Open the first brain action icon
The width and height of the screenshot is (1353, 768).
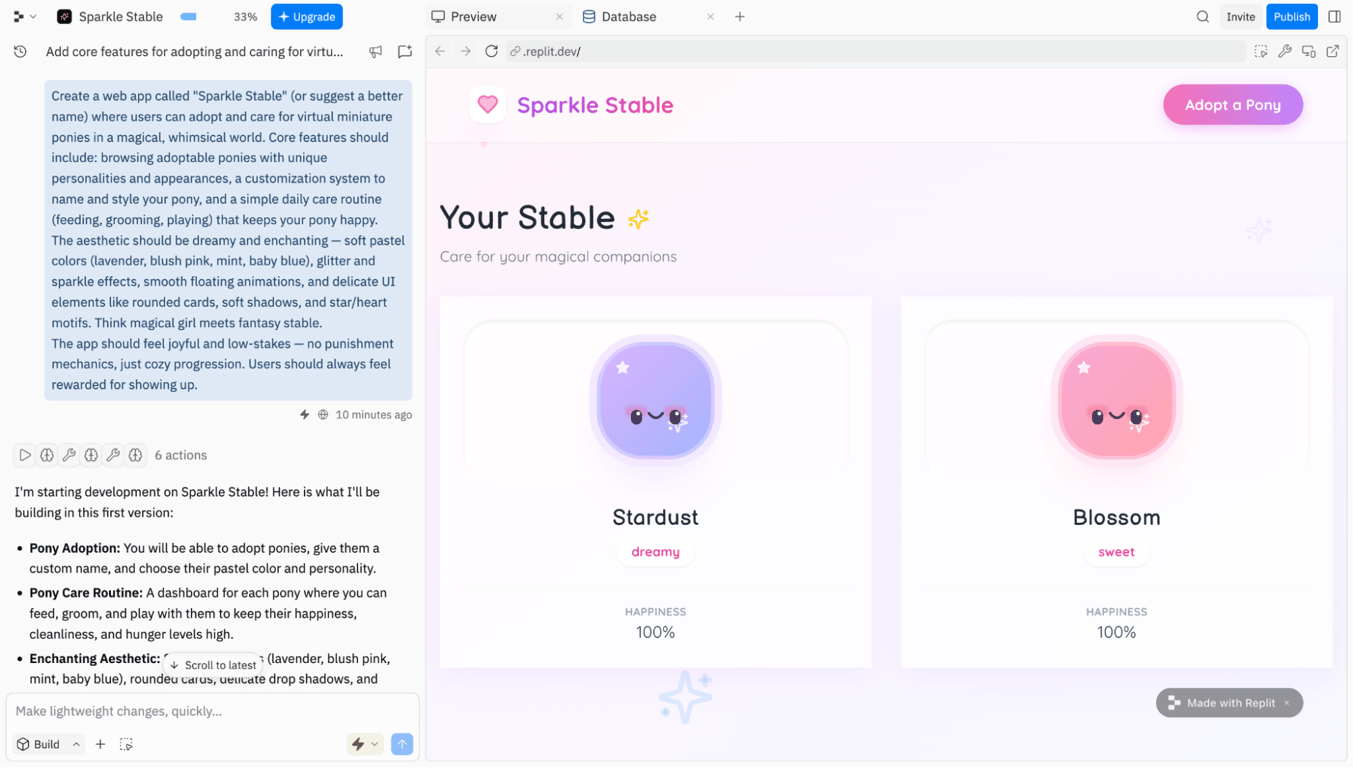(x=47, y=455)
